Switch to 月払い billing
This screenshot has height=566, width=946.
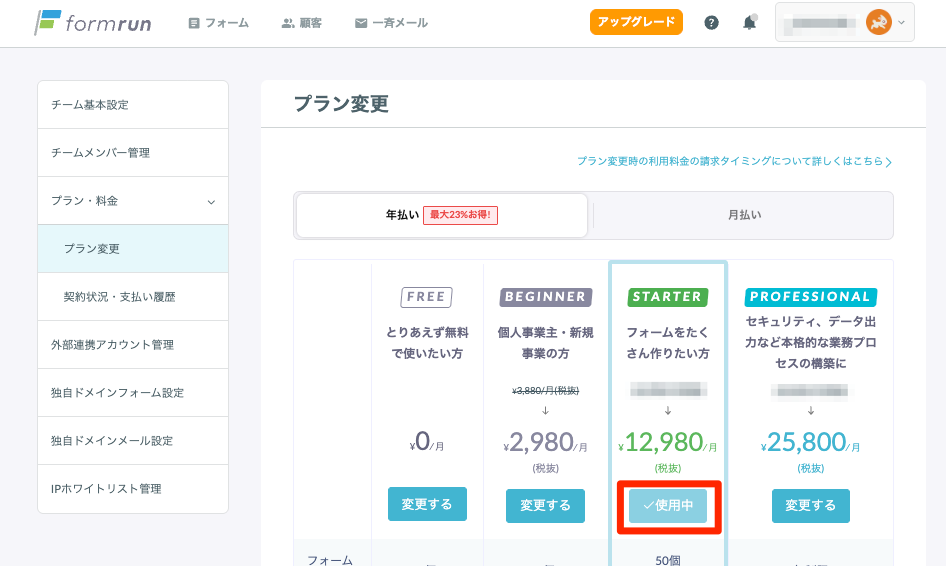(744, 215)
